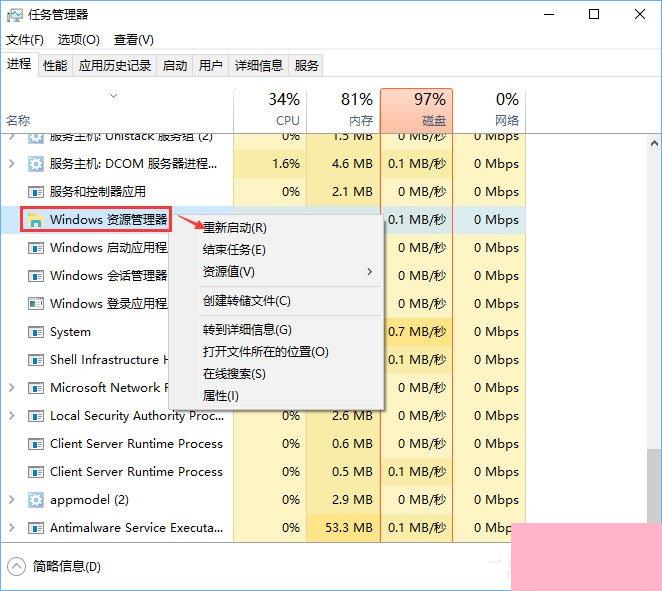Viewport: 662px width, 591px height.
Task: Choose 重新启动(R) from context menu
Action: 277,228
